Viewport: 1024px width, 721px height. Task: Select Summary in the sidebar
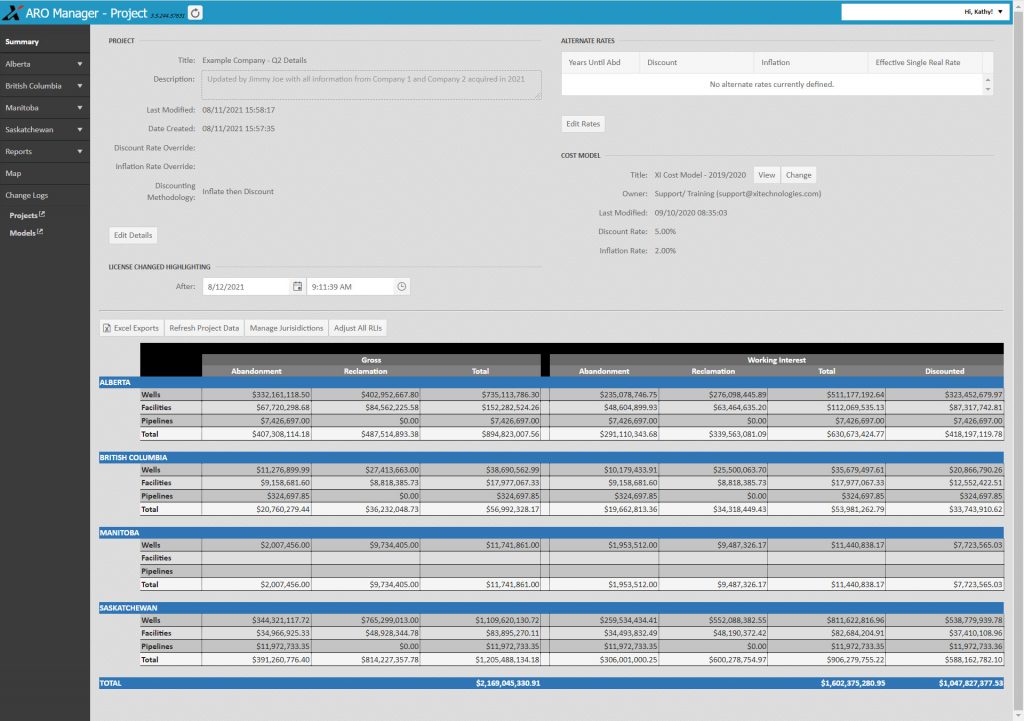[x=44, y=42]
